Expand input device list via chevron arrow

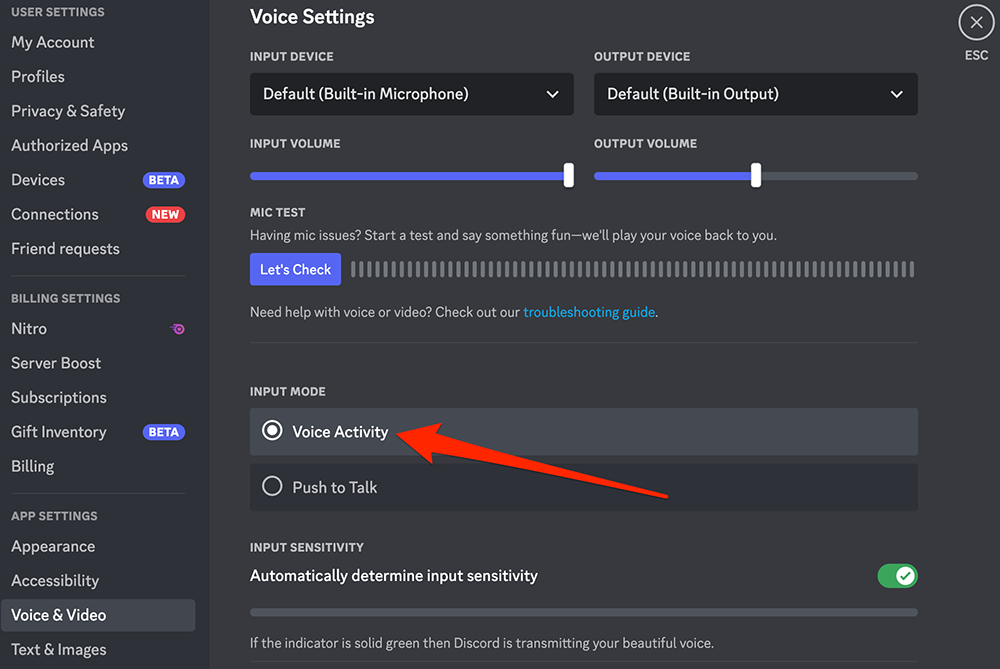552,94
